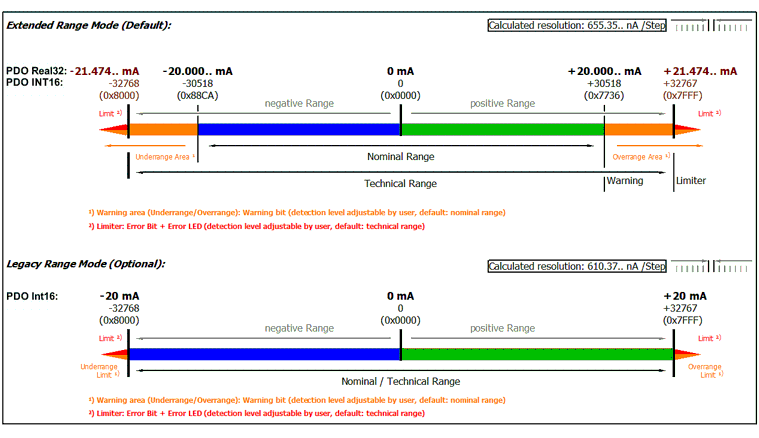Select the 'PDO Int16:' label in Legacy mode
Screen dimensions: 759x438
point(32,296)
